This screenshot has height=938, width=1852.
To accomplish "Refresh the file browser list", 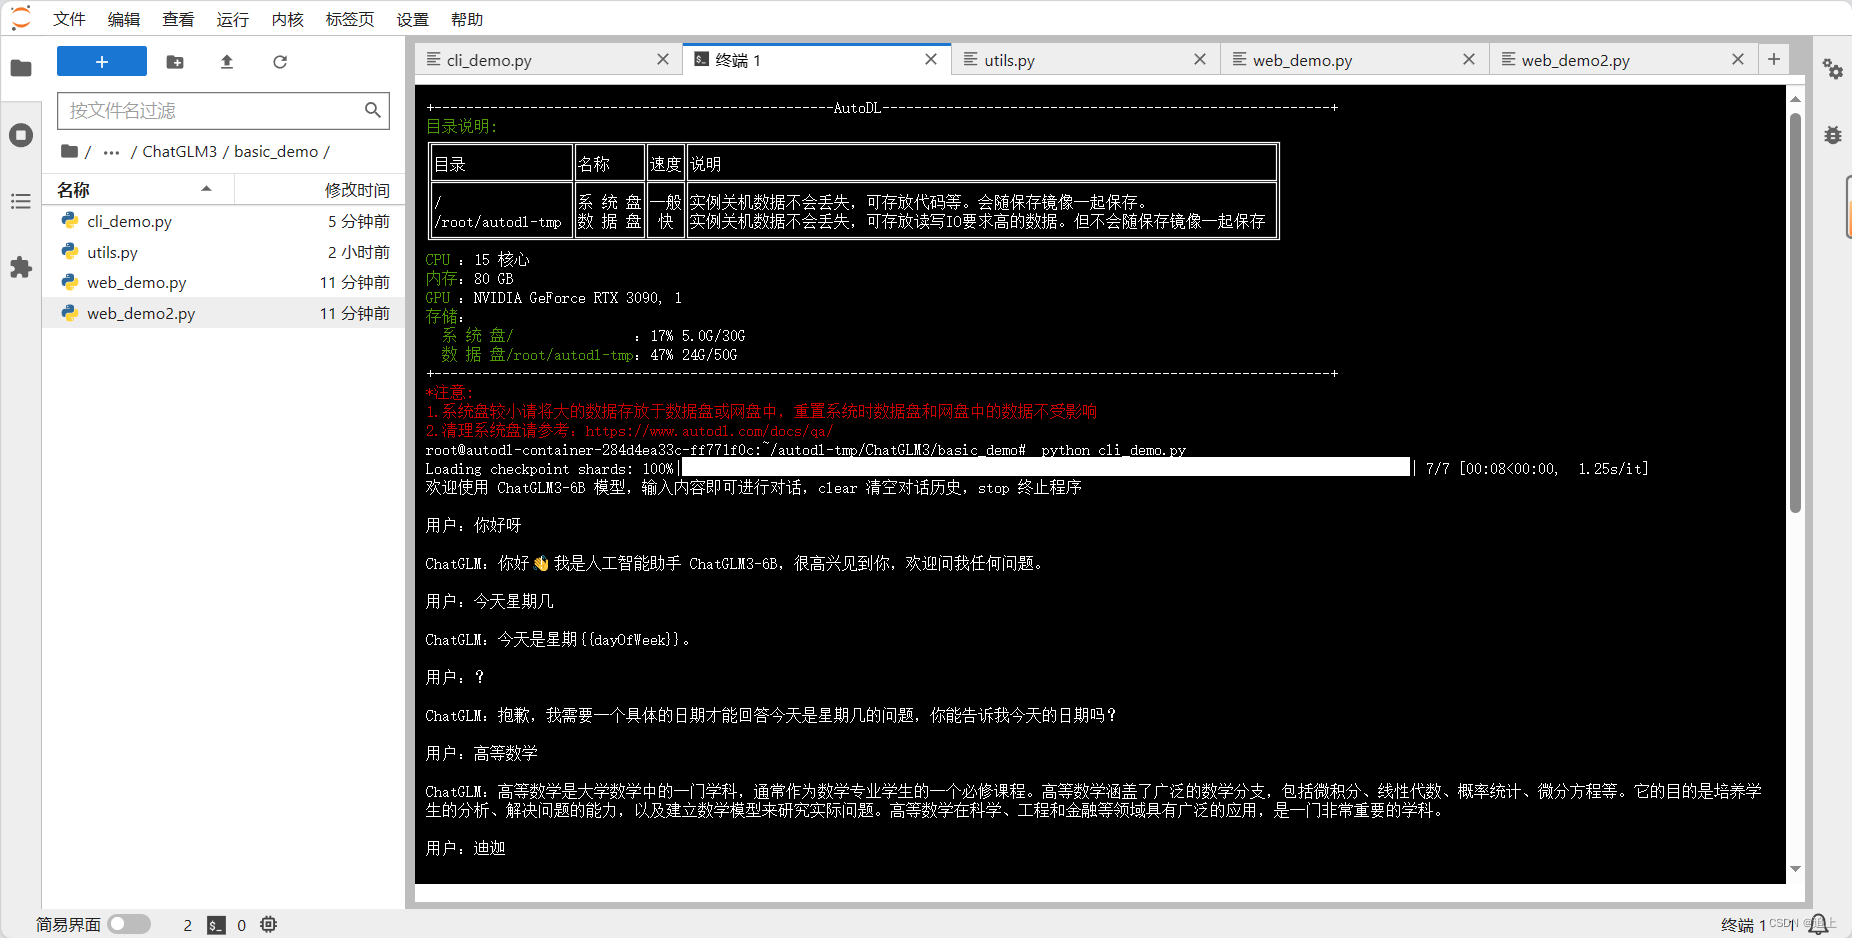I will click(280, 62).
